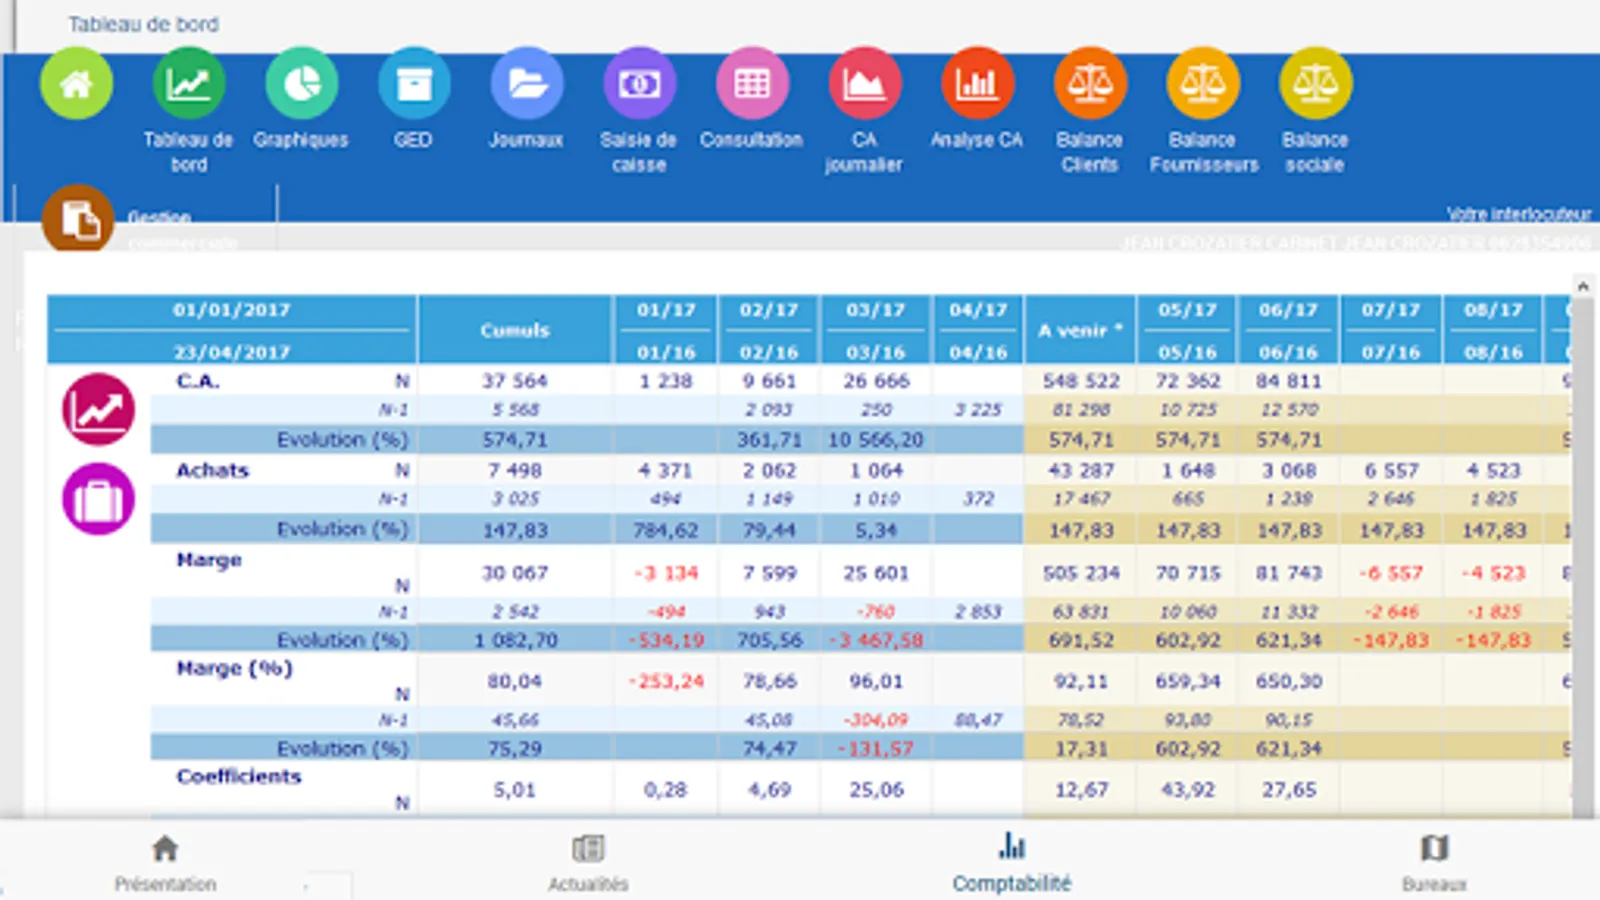1600x900 pixels.
Task: Click the Achats 08/17 value 4 523
Action: [x=1493, y=470]
